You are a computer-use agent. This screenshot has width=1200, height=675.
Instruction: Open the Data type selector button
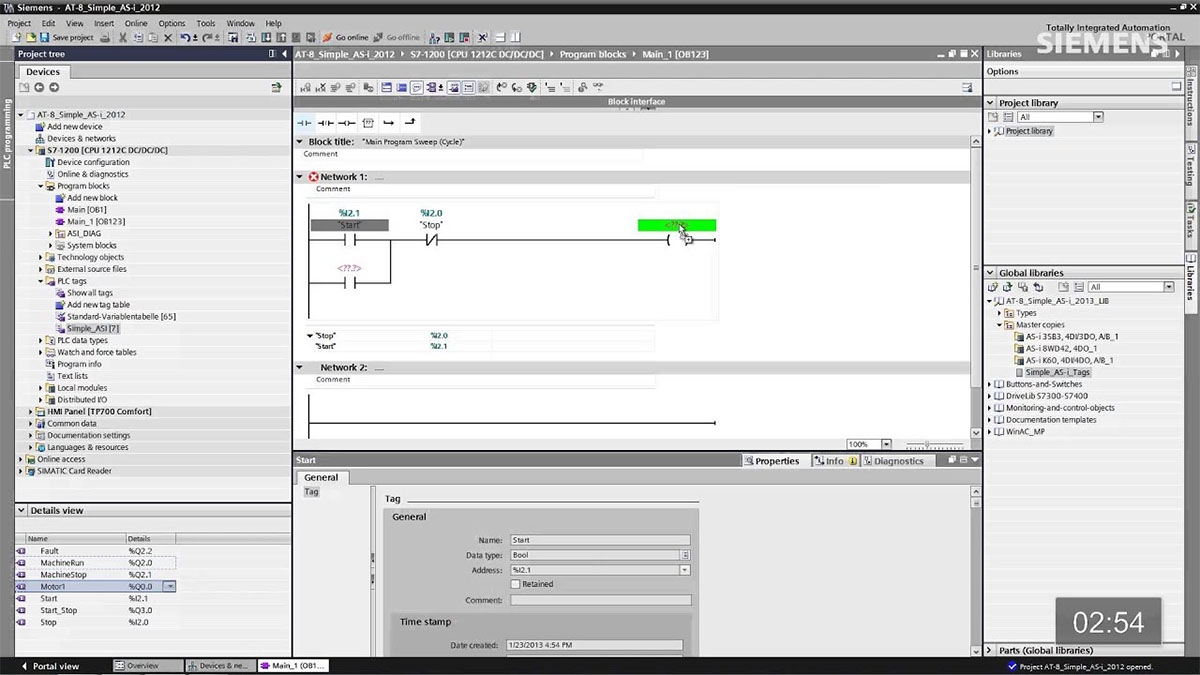(685, 555)
